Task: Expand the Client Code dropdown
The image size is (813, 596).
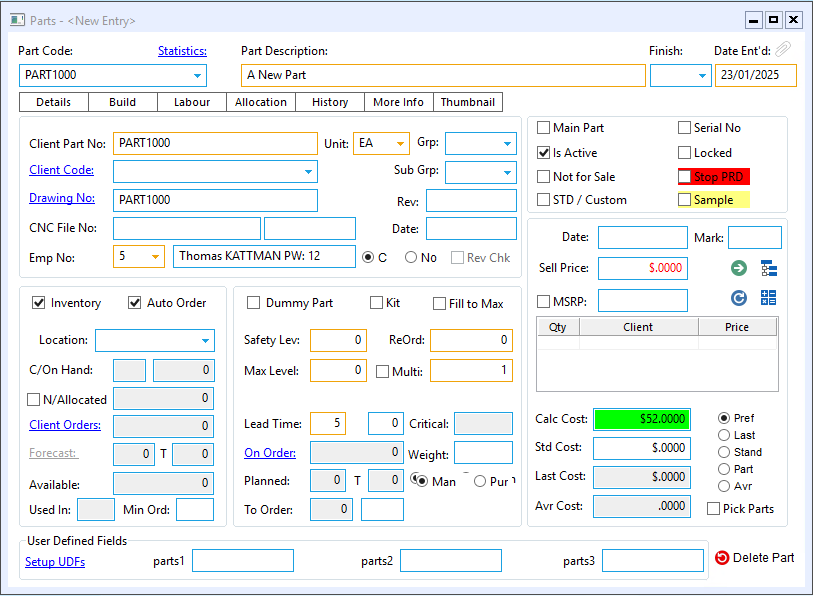Action: (308, 172)
